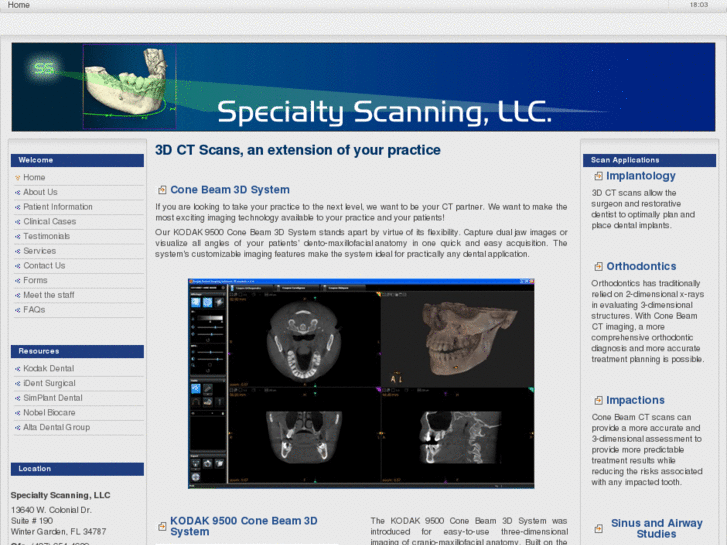The width and height of the screenshot is (727, 545).
Task: Visit Nobel Biocare resource link
Action: click(49, 413)
